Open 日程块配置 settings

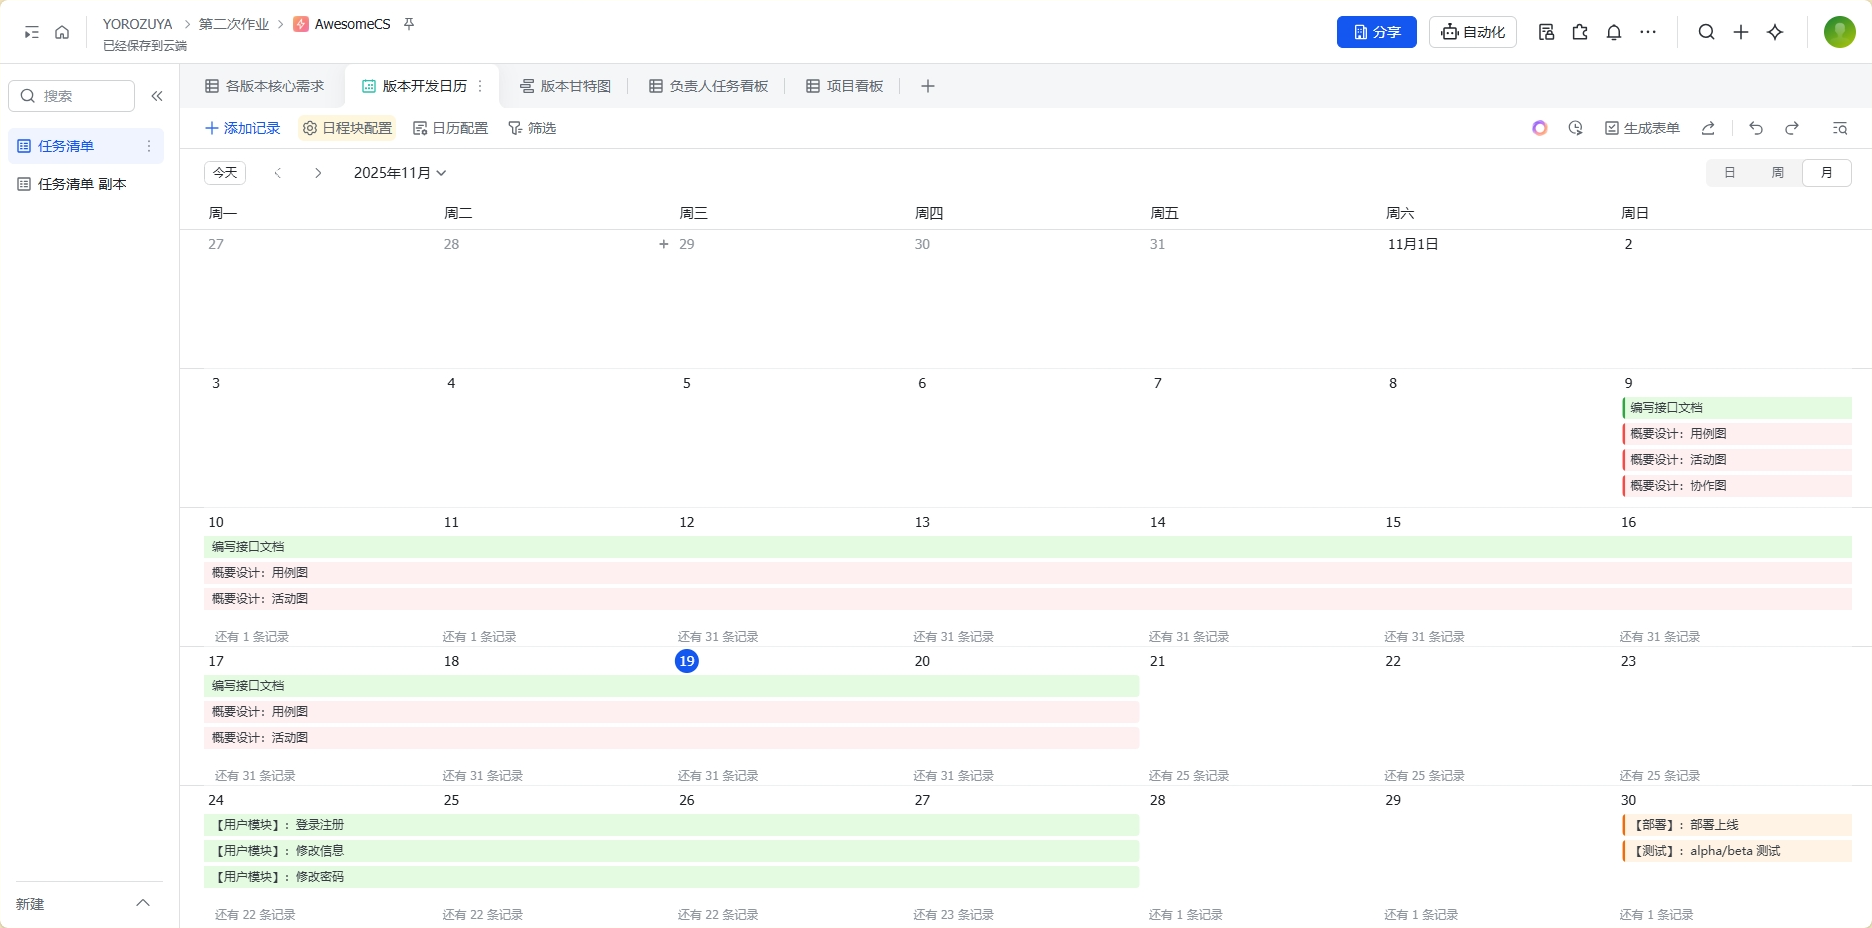pos(347,128)
